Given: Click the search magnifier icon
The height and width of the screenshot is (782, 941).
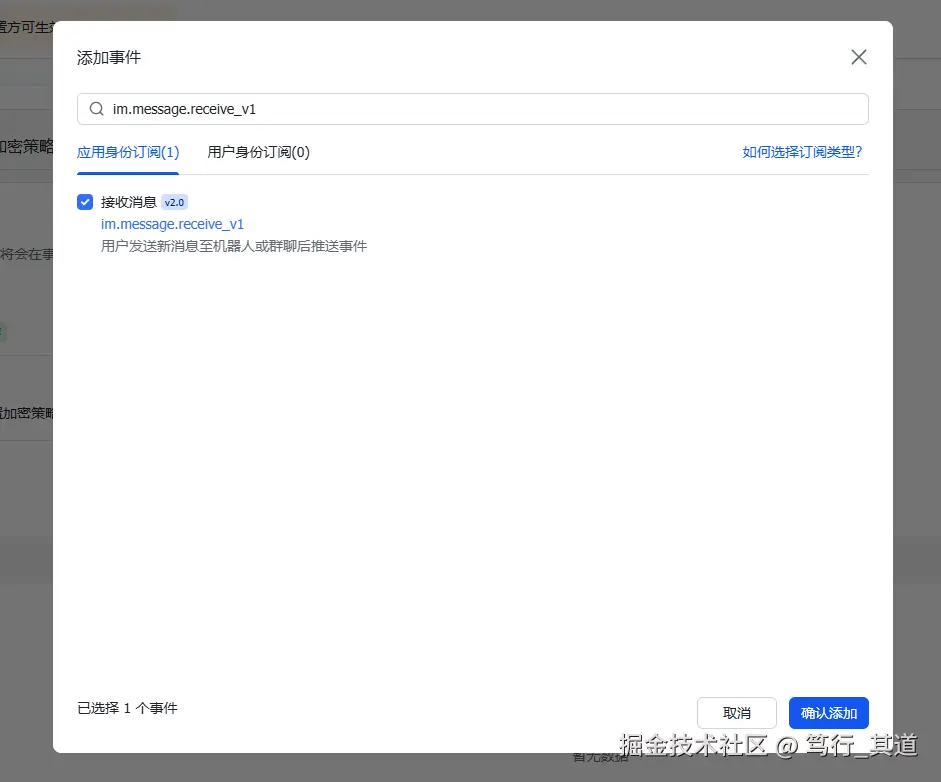Looking at the screenshot, I should pos(96,108).
